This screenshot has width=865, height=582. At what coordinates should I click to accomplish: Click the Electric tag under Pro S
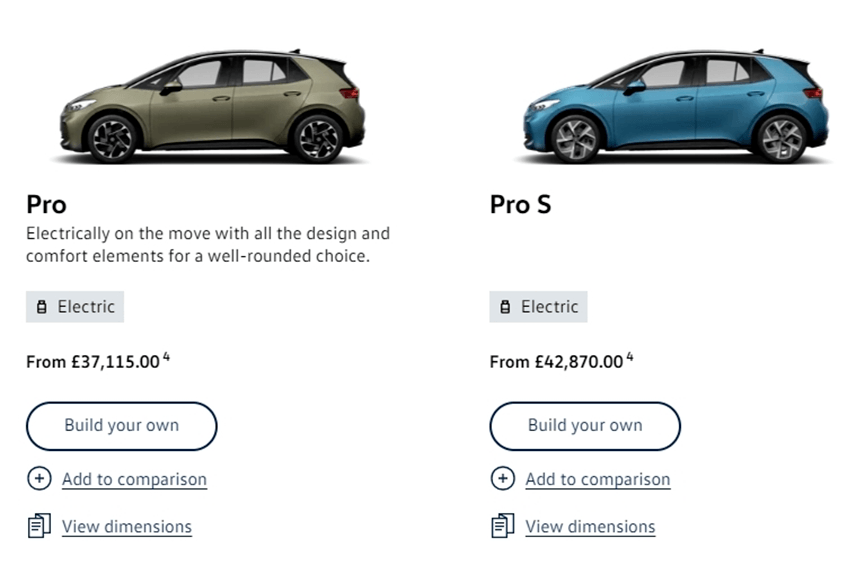tap(538, 307)
